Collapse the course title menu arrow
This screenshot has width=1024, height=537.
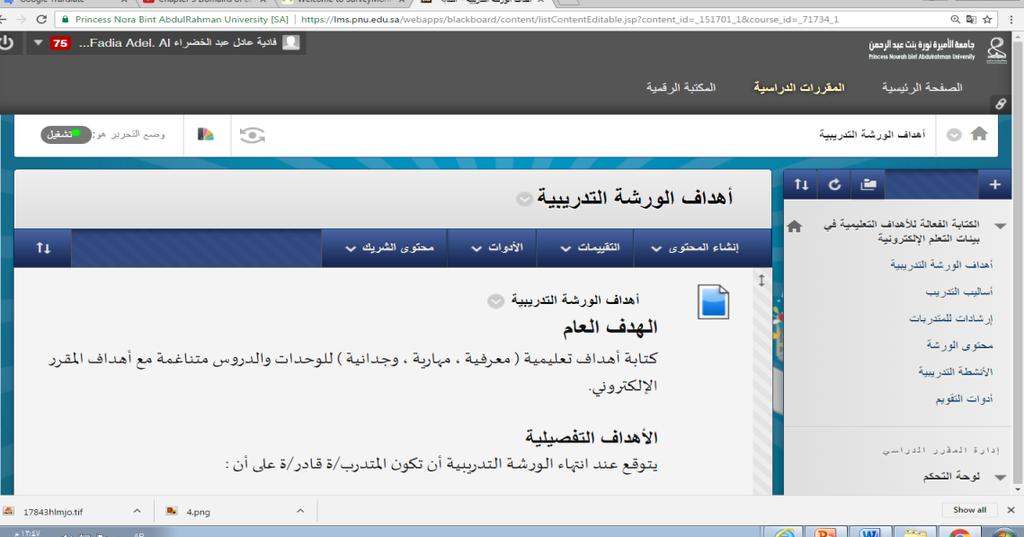(1000, 226)
